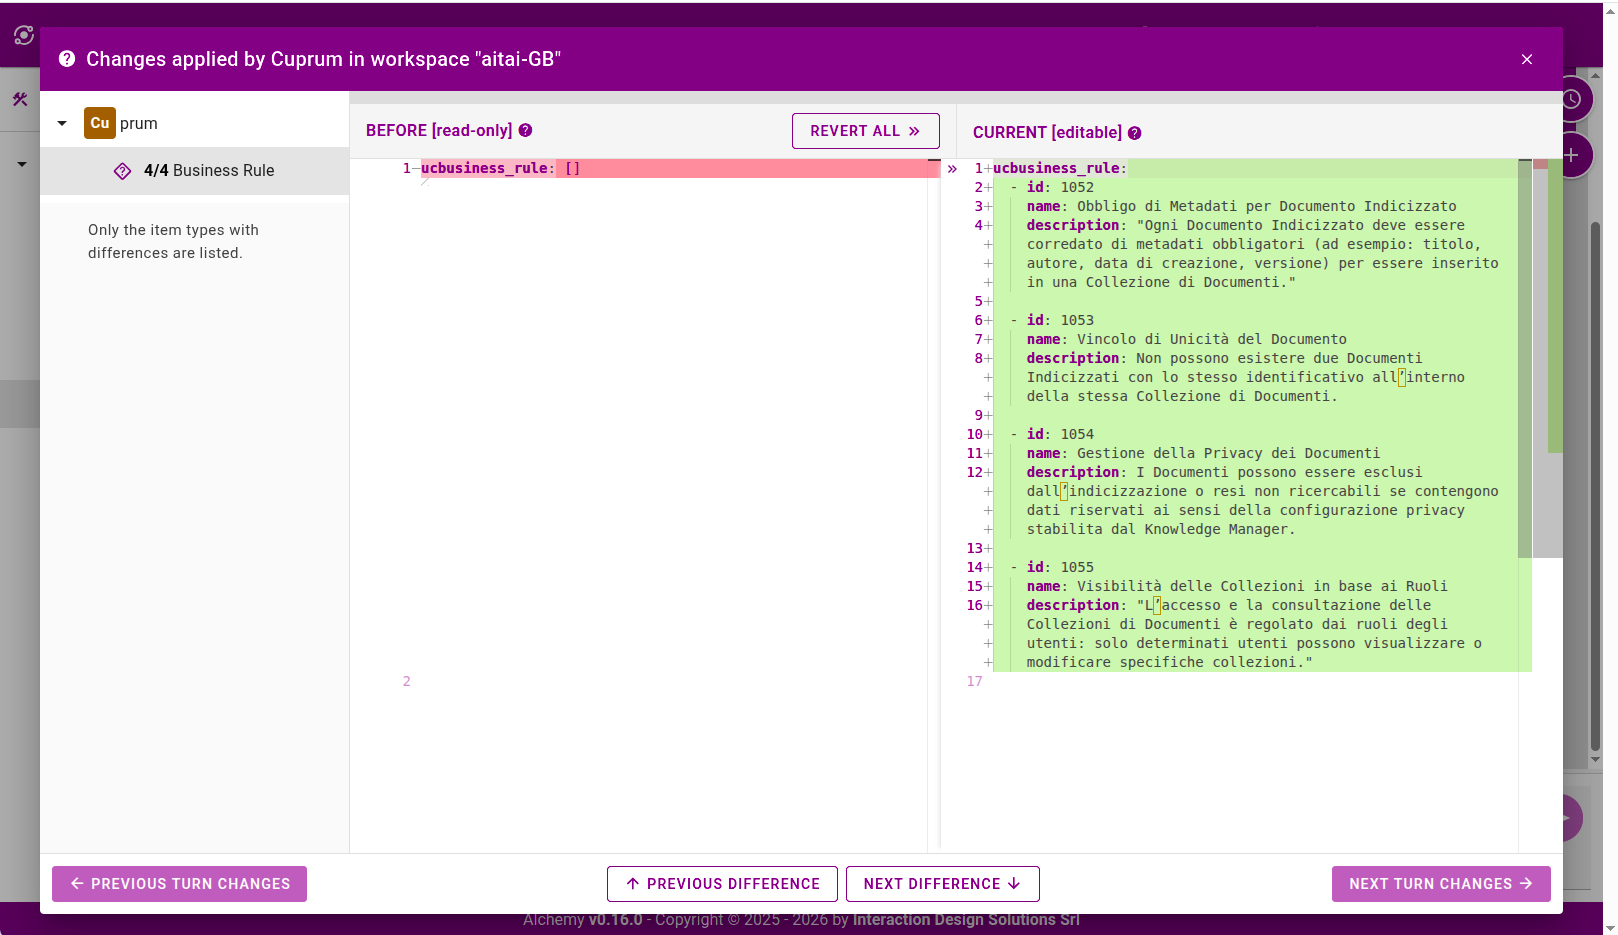Viewport: 1618px width, 935px height.
Task: Click the app logo icon top-left
Action: (24, 35)
